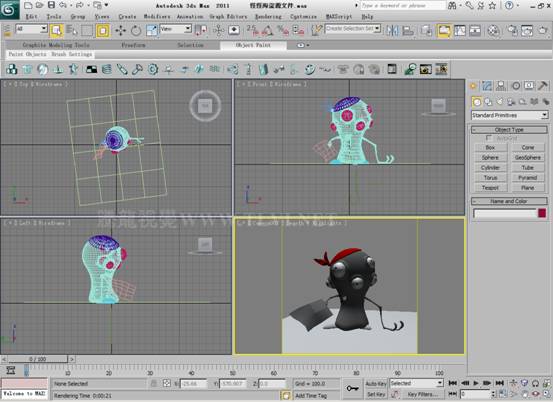Viewport: 553px width, 402px height.
Task: Click the Mirror tool icon
Action: (392, 31)
